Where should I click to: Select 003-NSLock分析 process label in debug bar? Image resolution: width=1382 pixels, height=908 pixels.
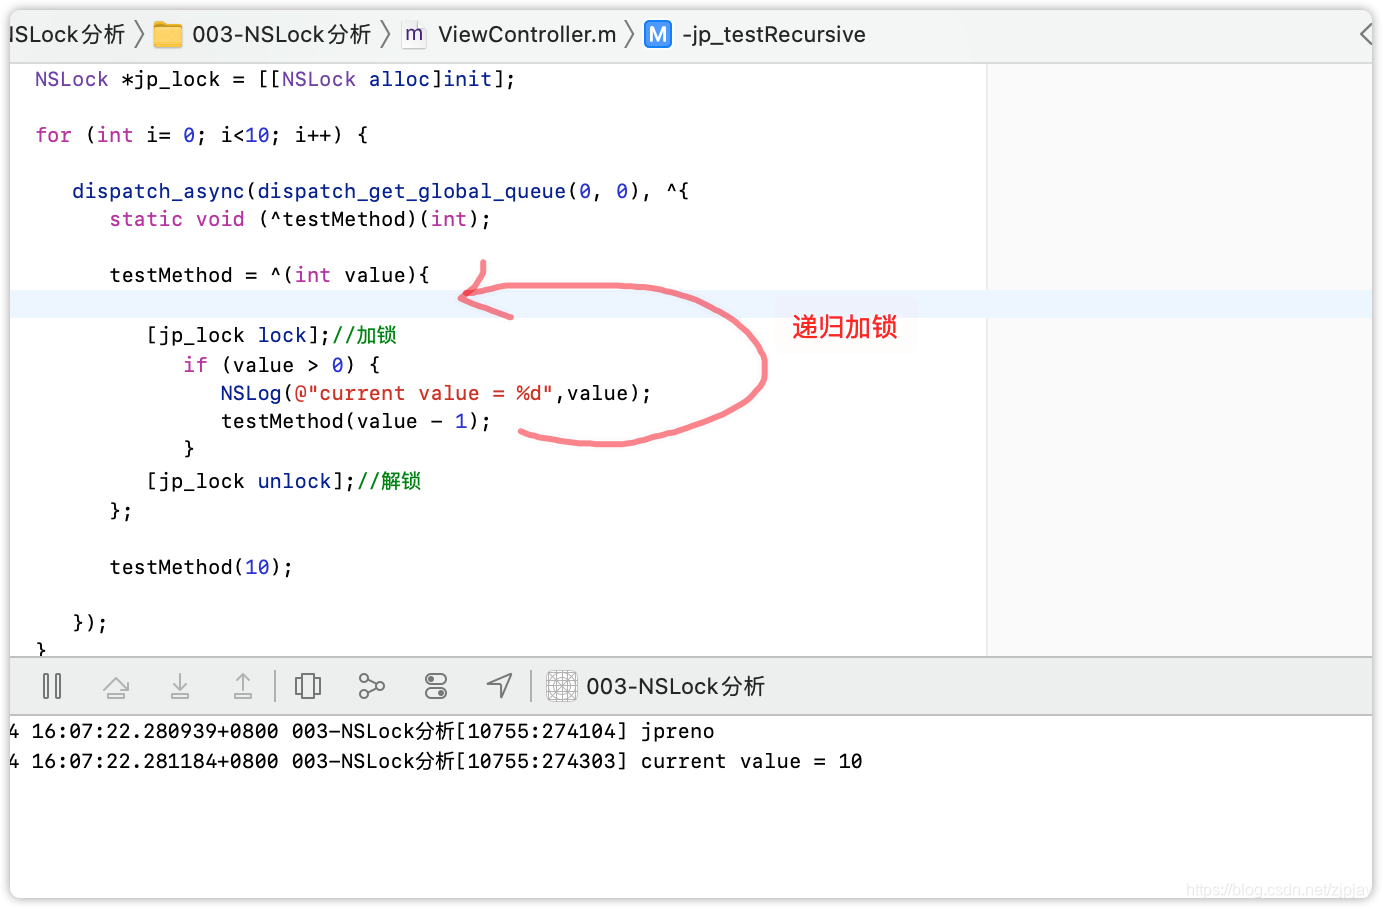point(676,686)
